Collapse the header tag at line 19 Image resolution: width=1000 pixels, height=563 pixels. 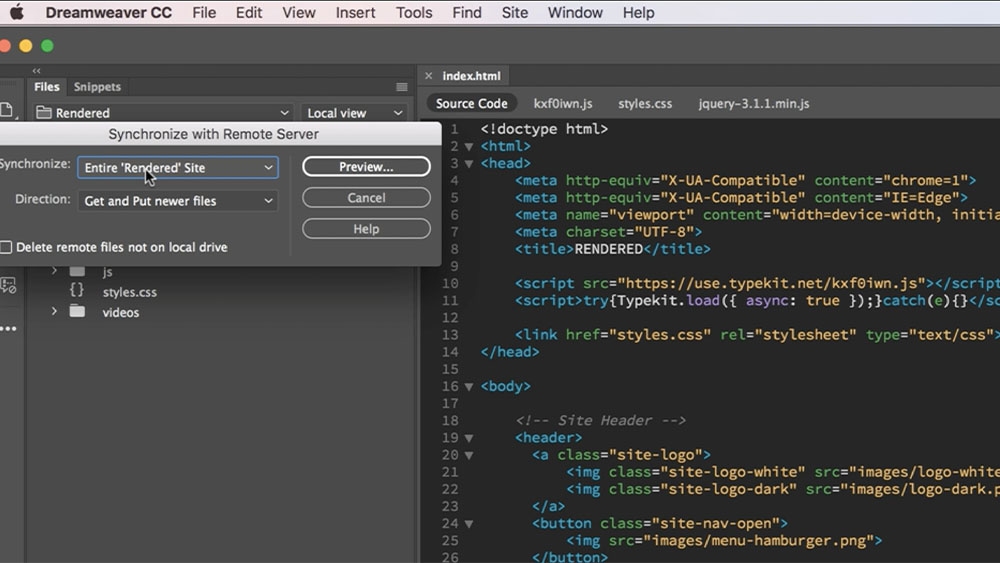tap(469, 439)
